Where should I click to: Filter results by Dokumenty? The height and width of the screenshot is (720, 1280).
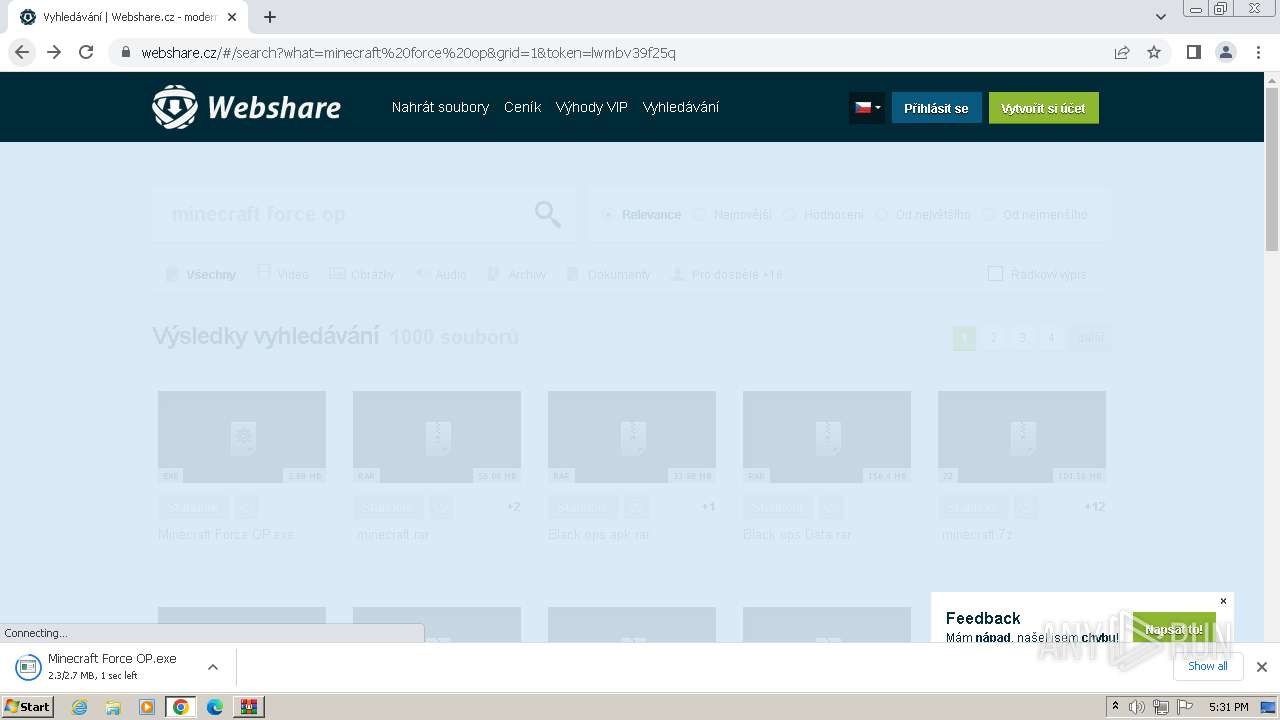coord(608,274)
